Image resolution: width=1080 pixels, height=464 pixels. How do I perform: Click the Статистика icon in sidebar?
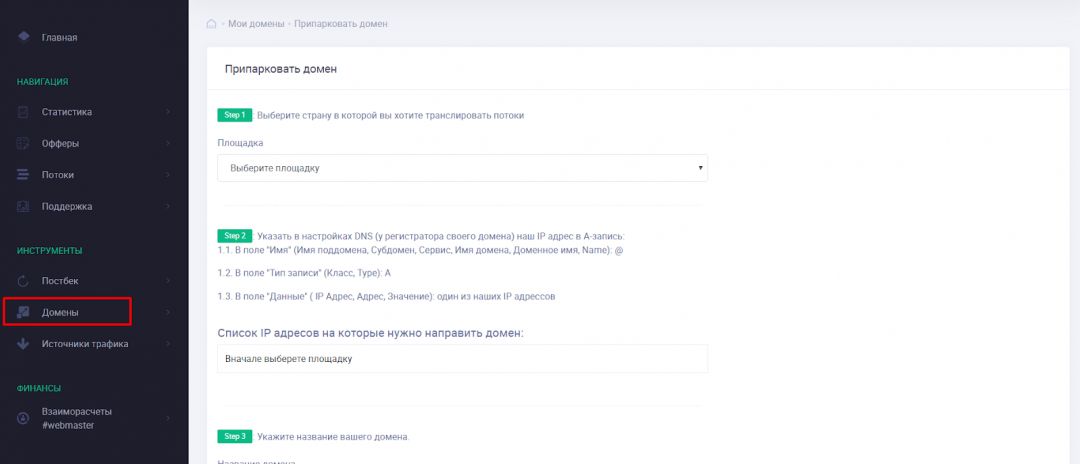23,112
